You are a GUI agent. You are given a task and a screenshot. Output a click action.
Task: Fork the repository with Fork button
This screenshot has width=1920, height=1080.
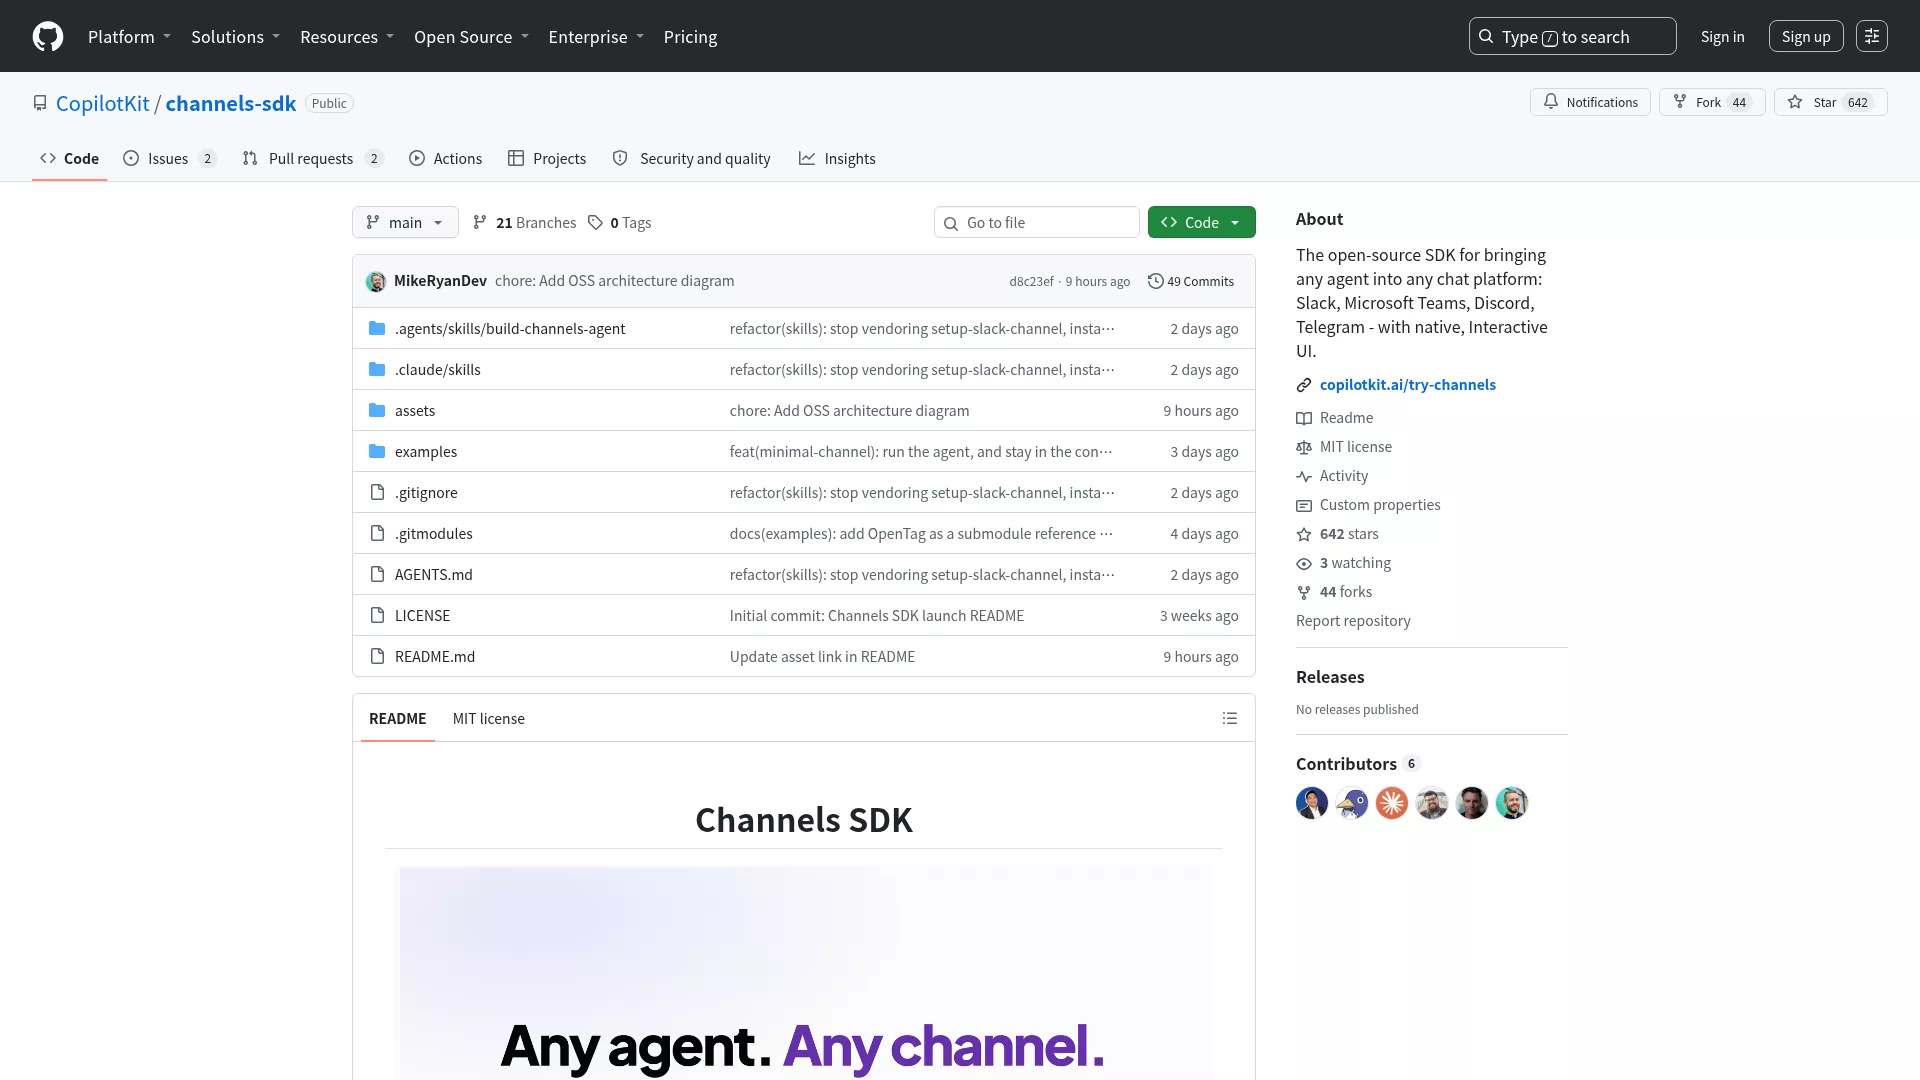click(1712, 103)
